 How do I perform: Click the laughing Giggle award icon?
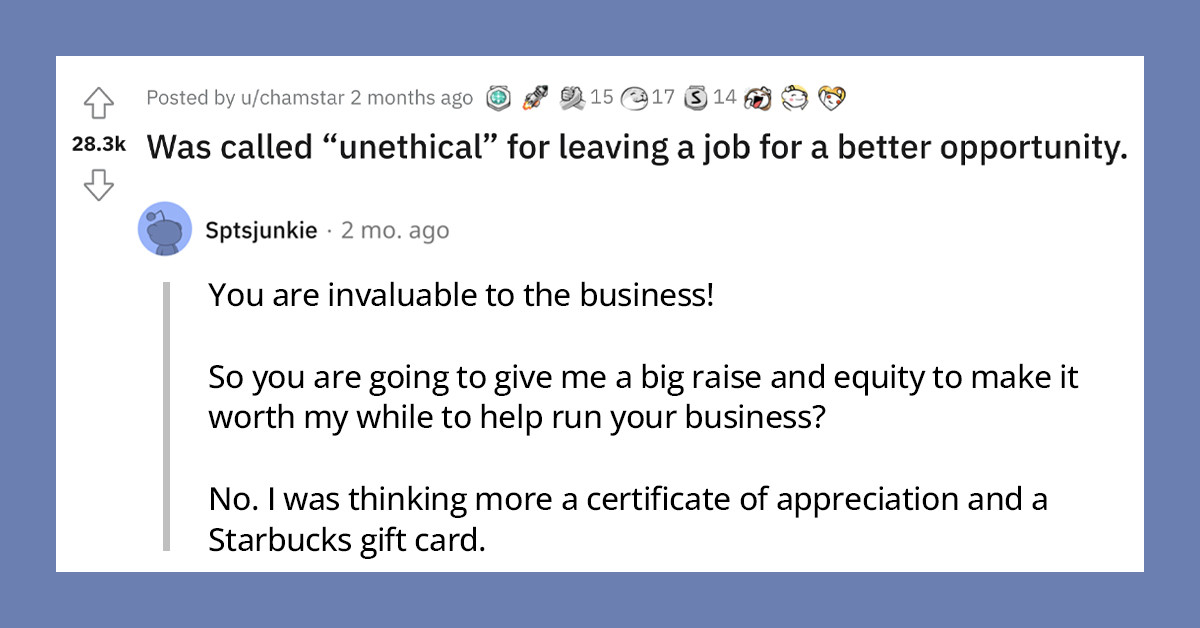(x=759, y=98)
